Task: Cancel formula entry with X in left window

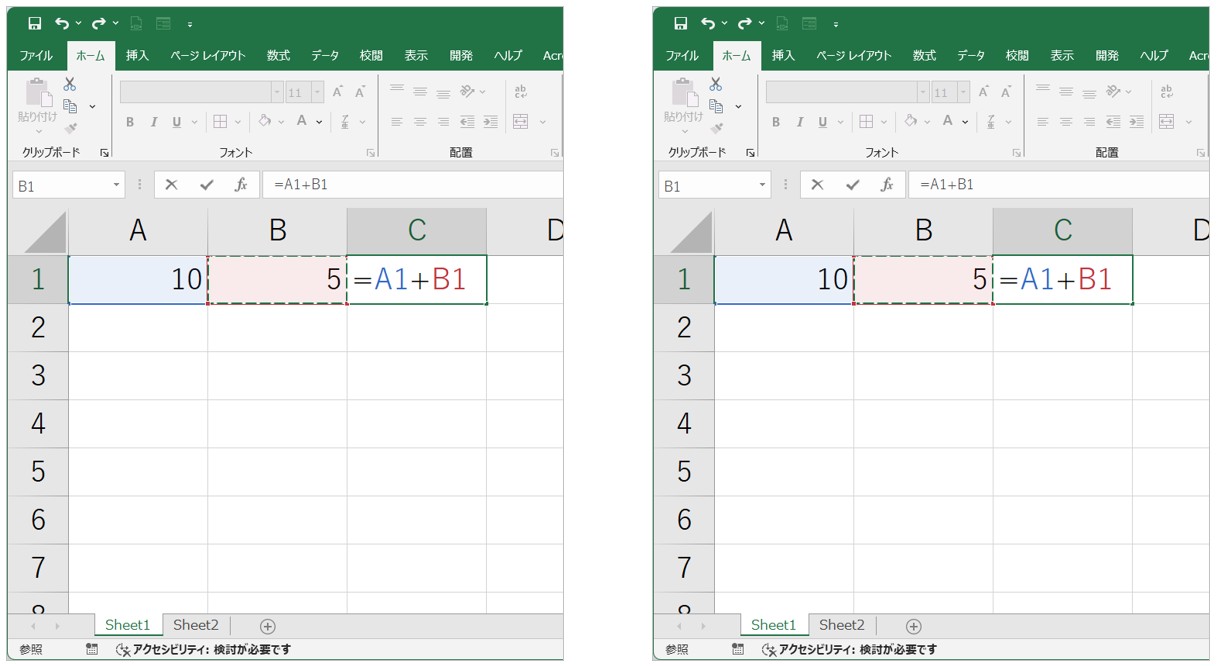Action: [171, 185]
